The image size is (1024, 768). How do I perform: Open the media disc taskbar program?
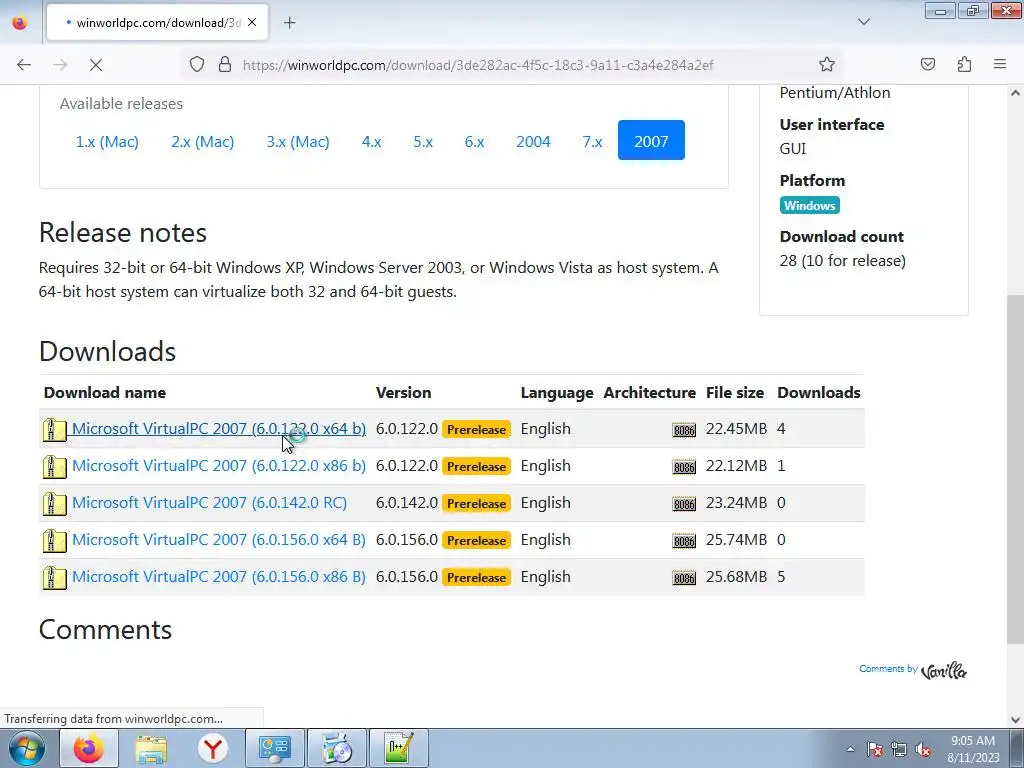[x=336, y=748]
